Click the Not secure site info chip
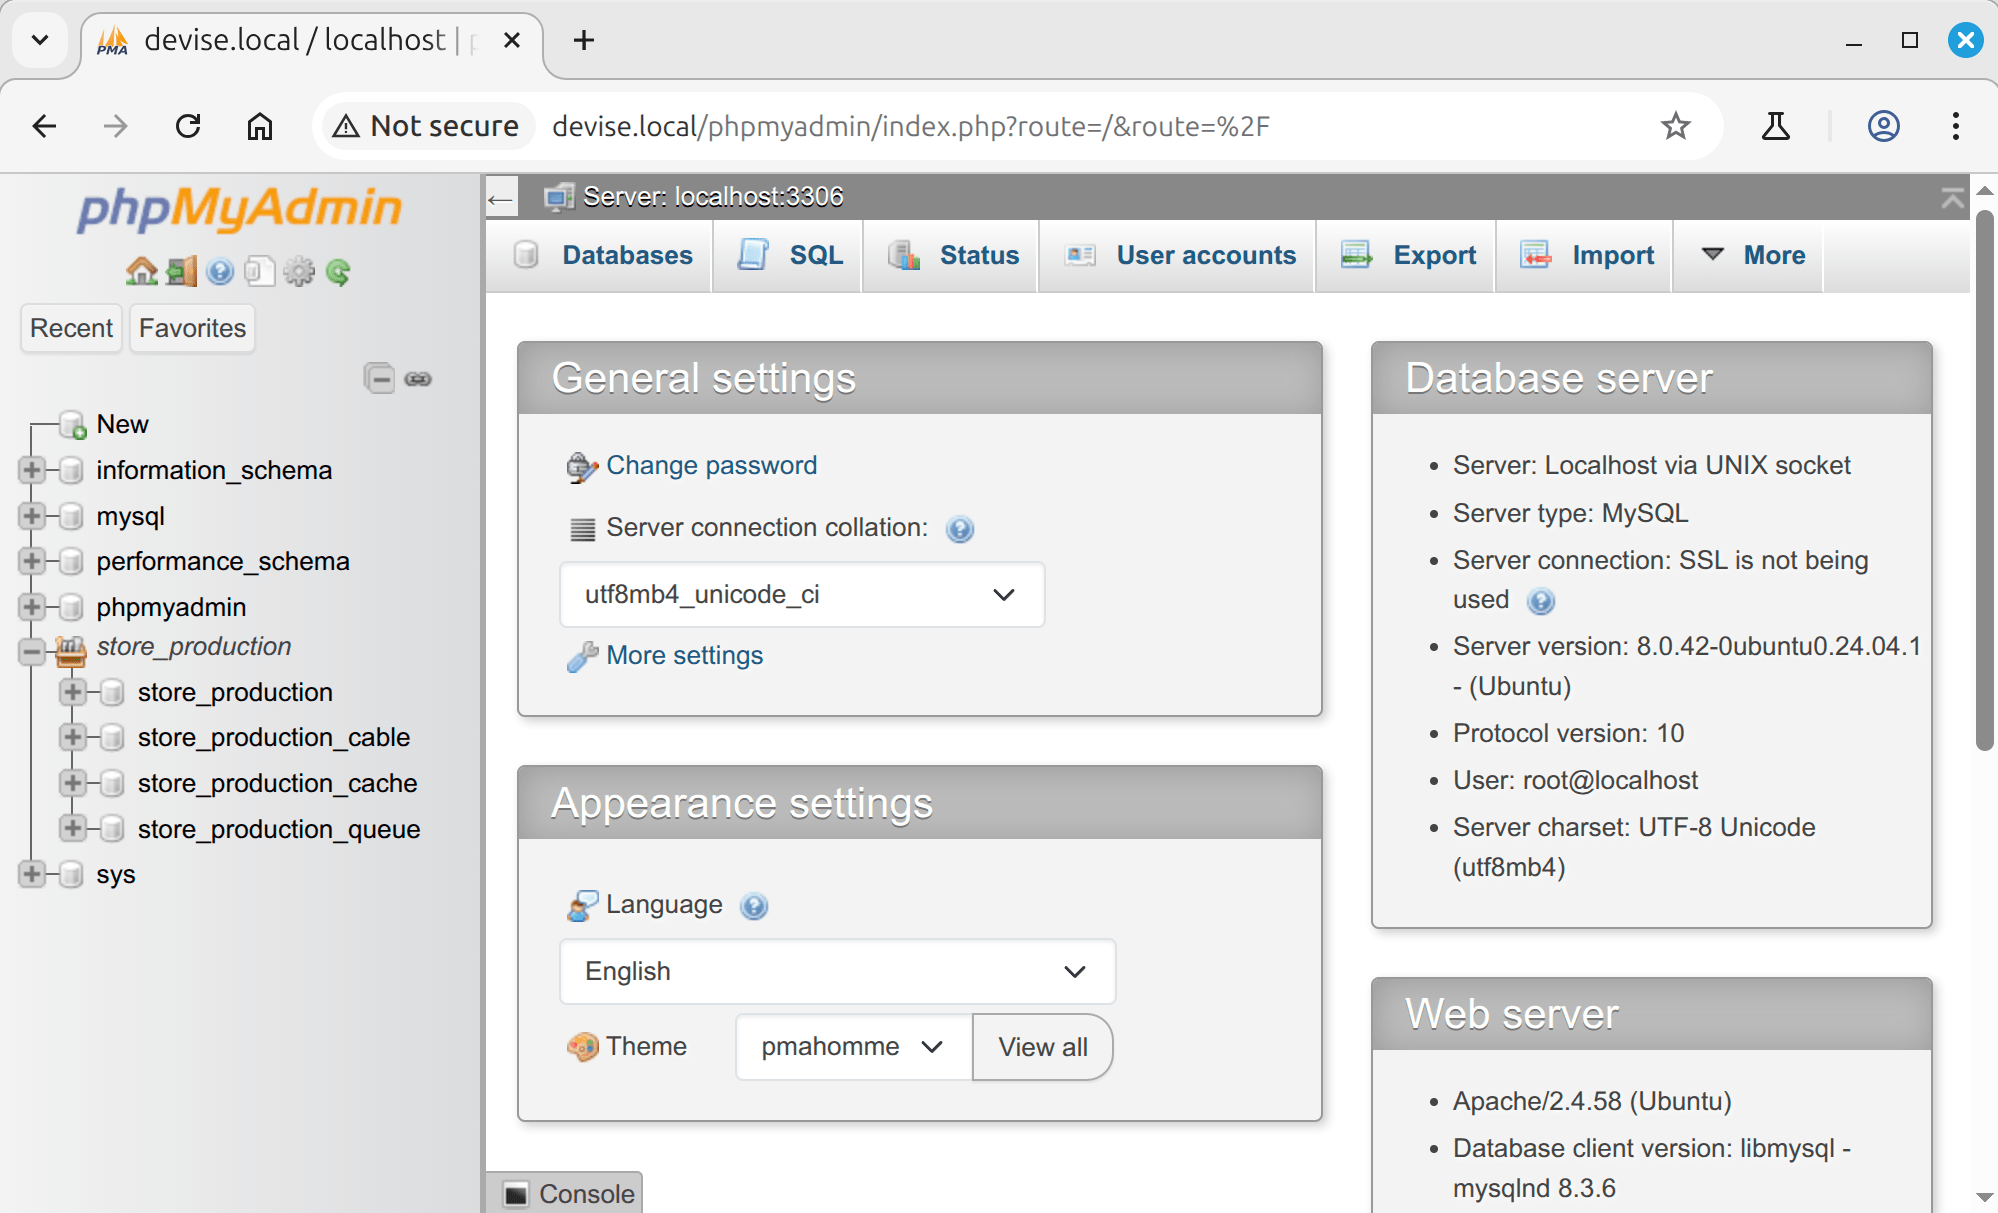The image size is (1998, 1213). point(427,126)
